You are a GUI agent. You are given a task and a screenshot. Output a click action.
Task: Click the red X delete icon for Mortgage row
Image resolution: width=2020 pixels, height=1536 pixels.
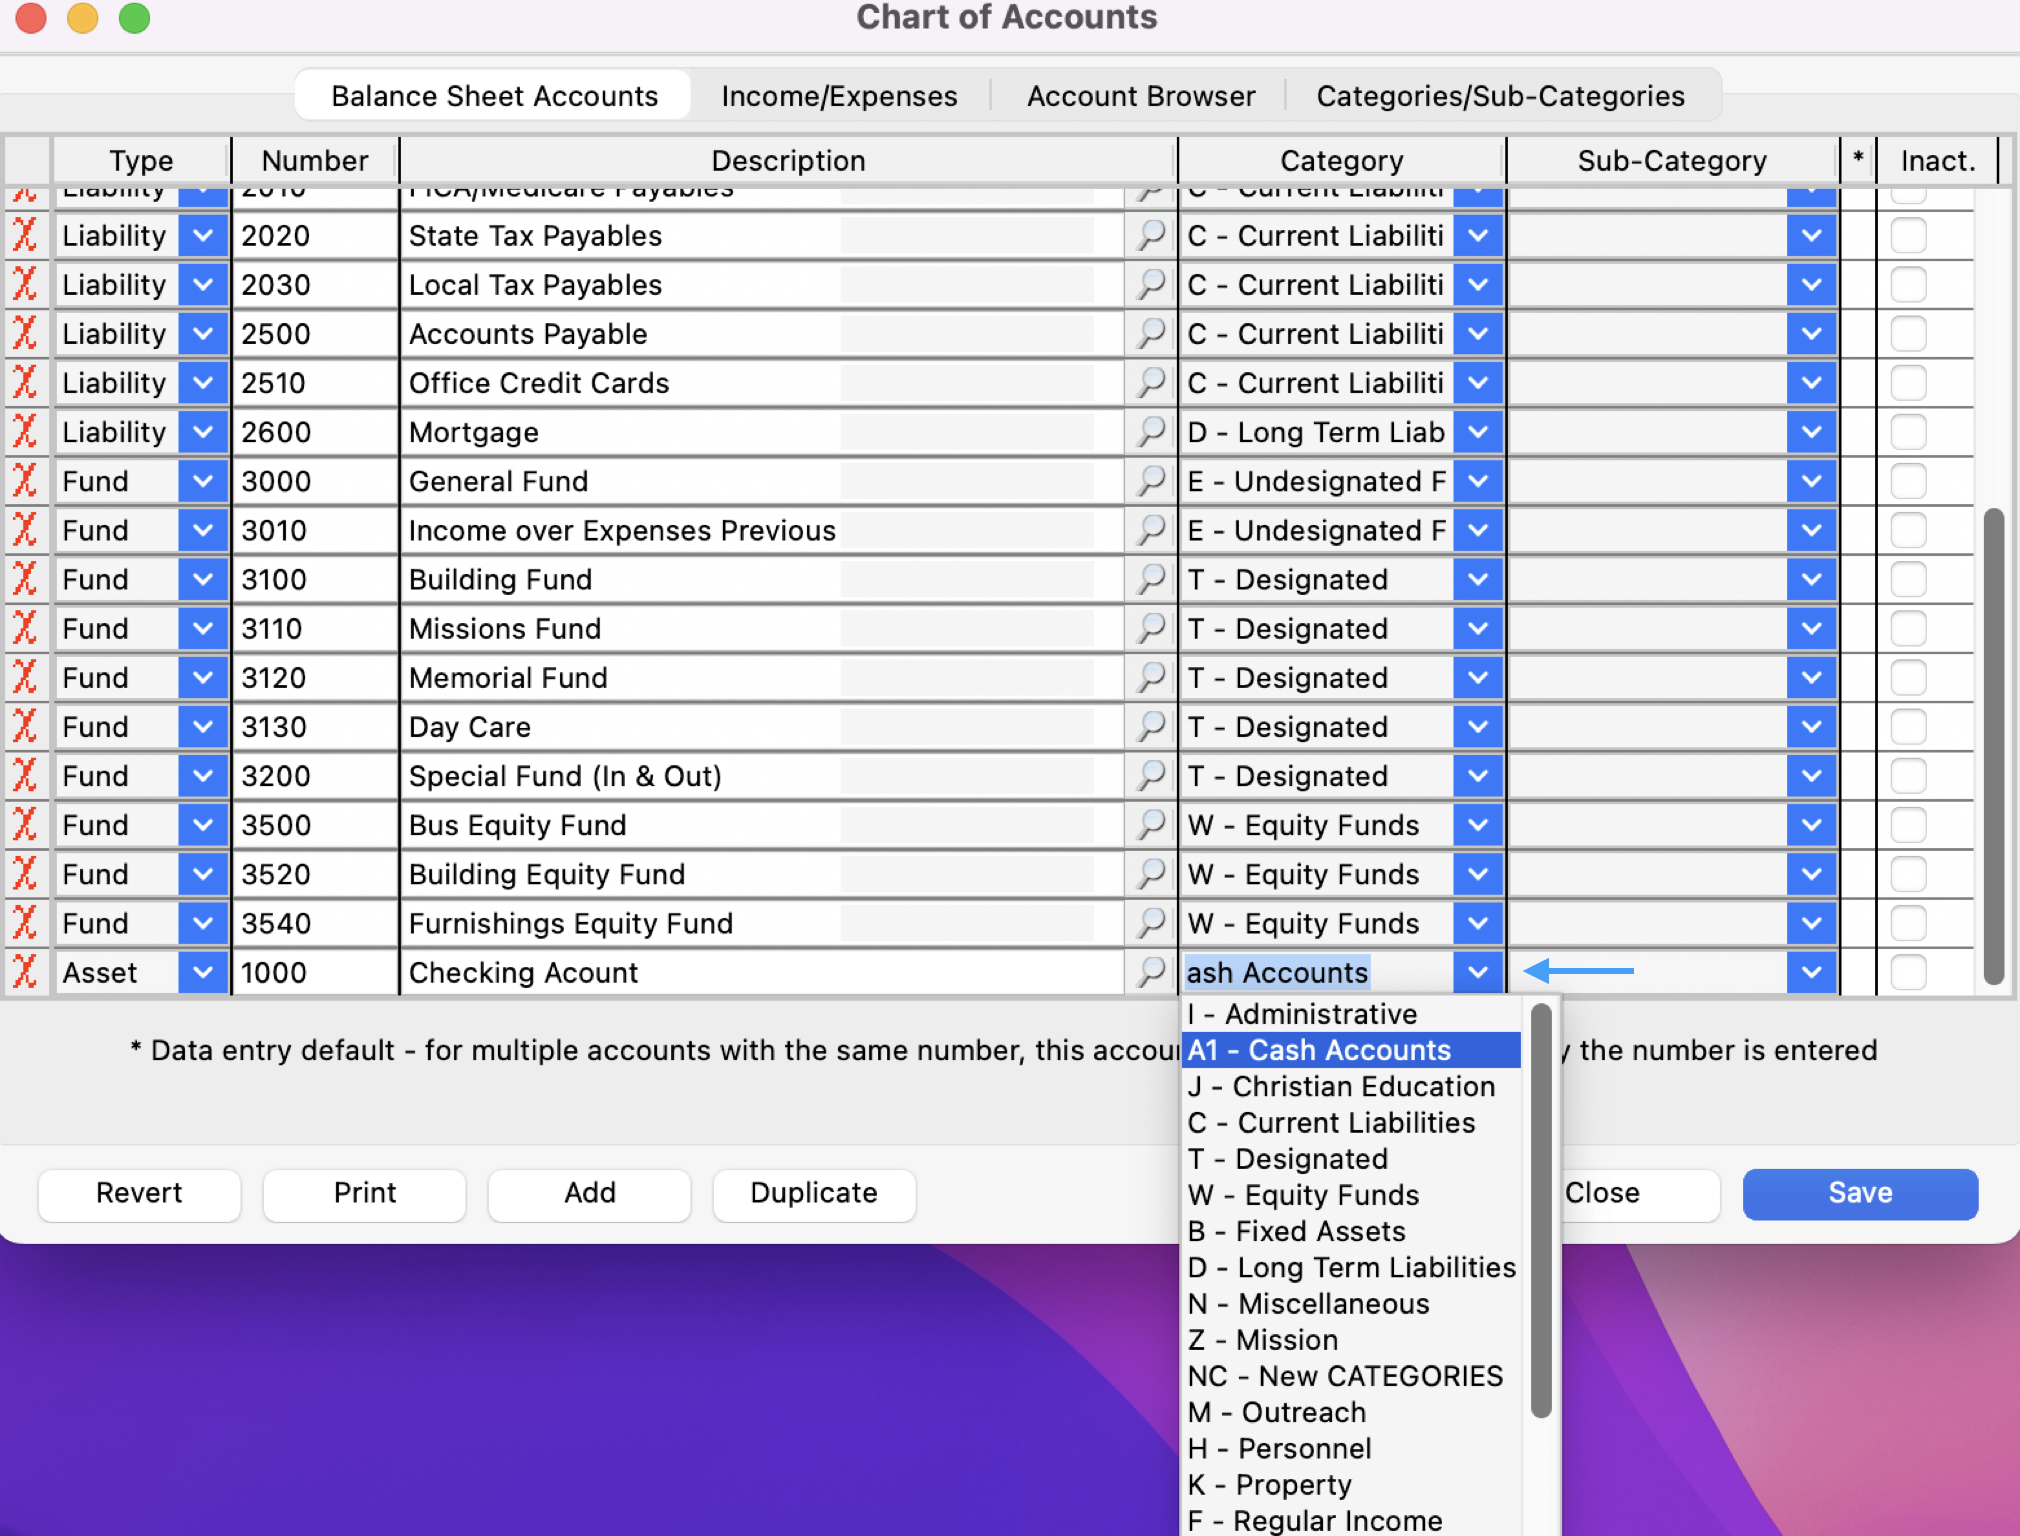pos(25,432)
